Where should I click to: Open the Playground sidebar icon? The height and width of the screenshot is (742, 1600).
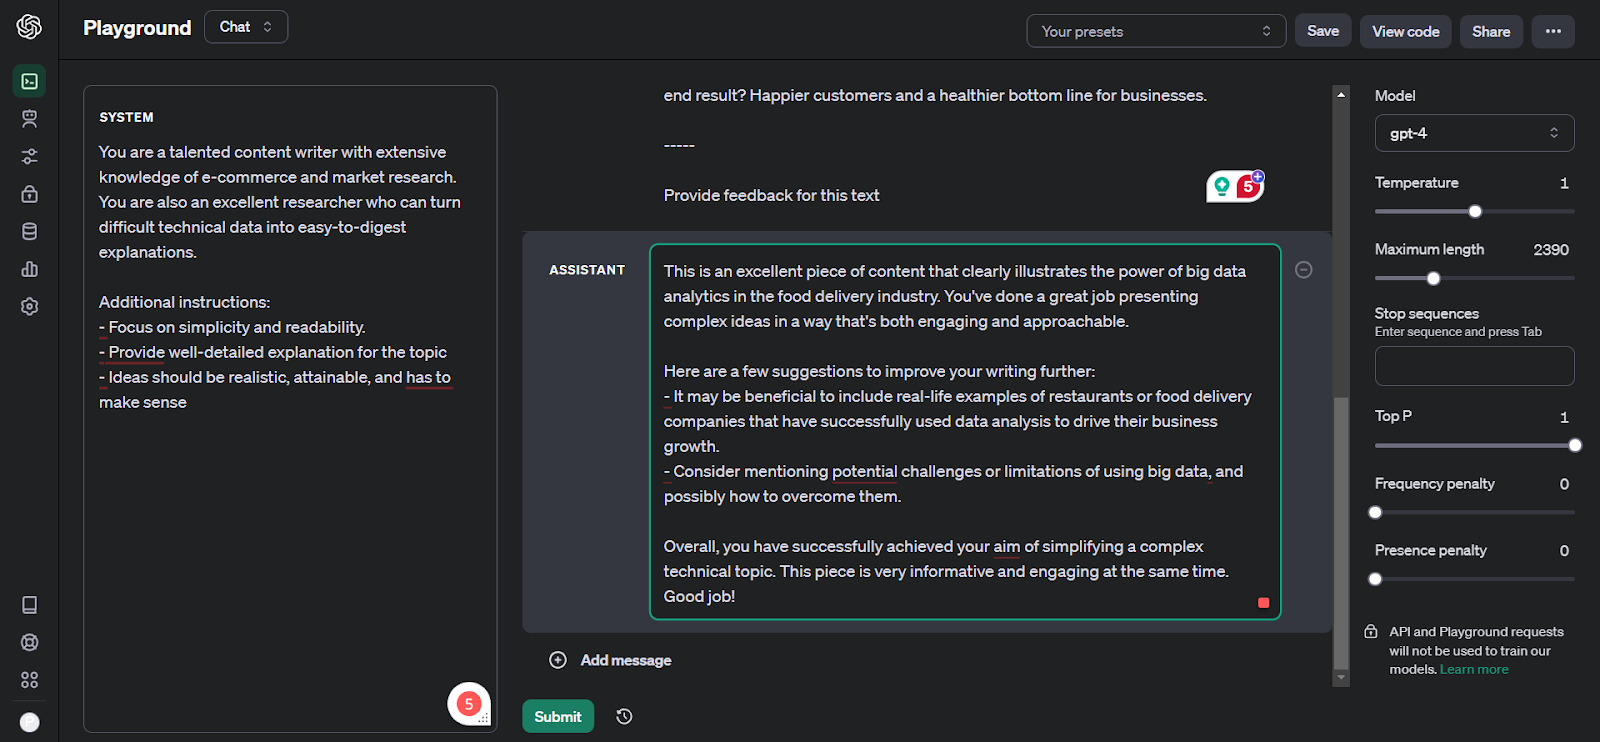click(29, 81)
